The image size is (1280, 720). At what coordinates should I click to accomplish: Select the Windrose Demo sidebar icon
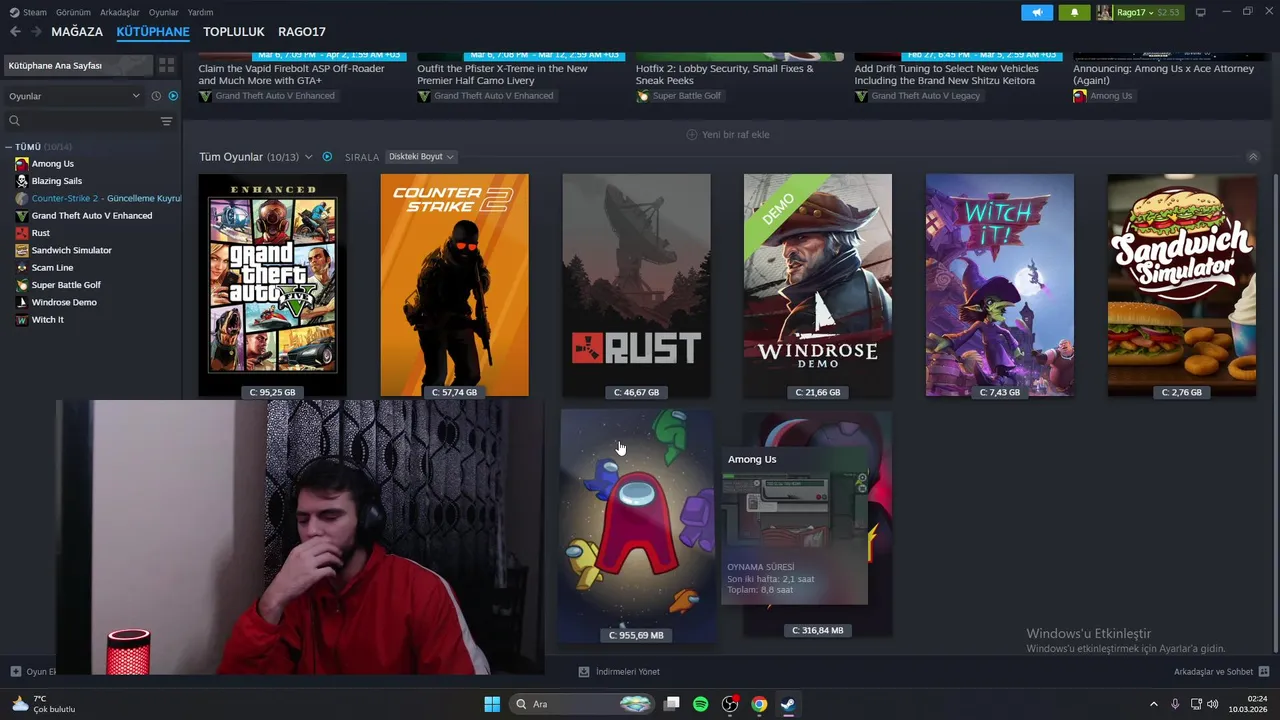tap(22, 302)
